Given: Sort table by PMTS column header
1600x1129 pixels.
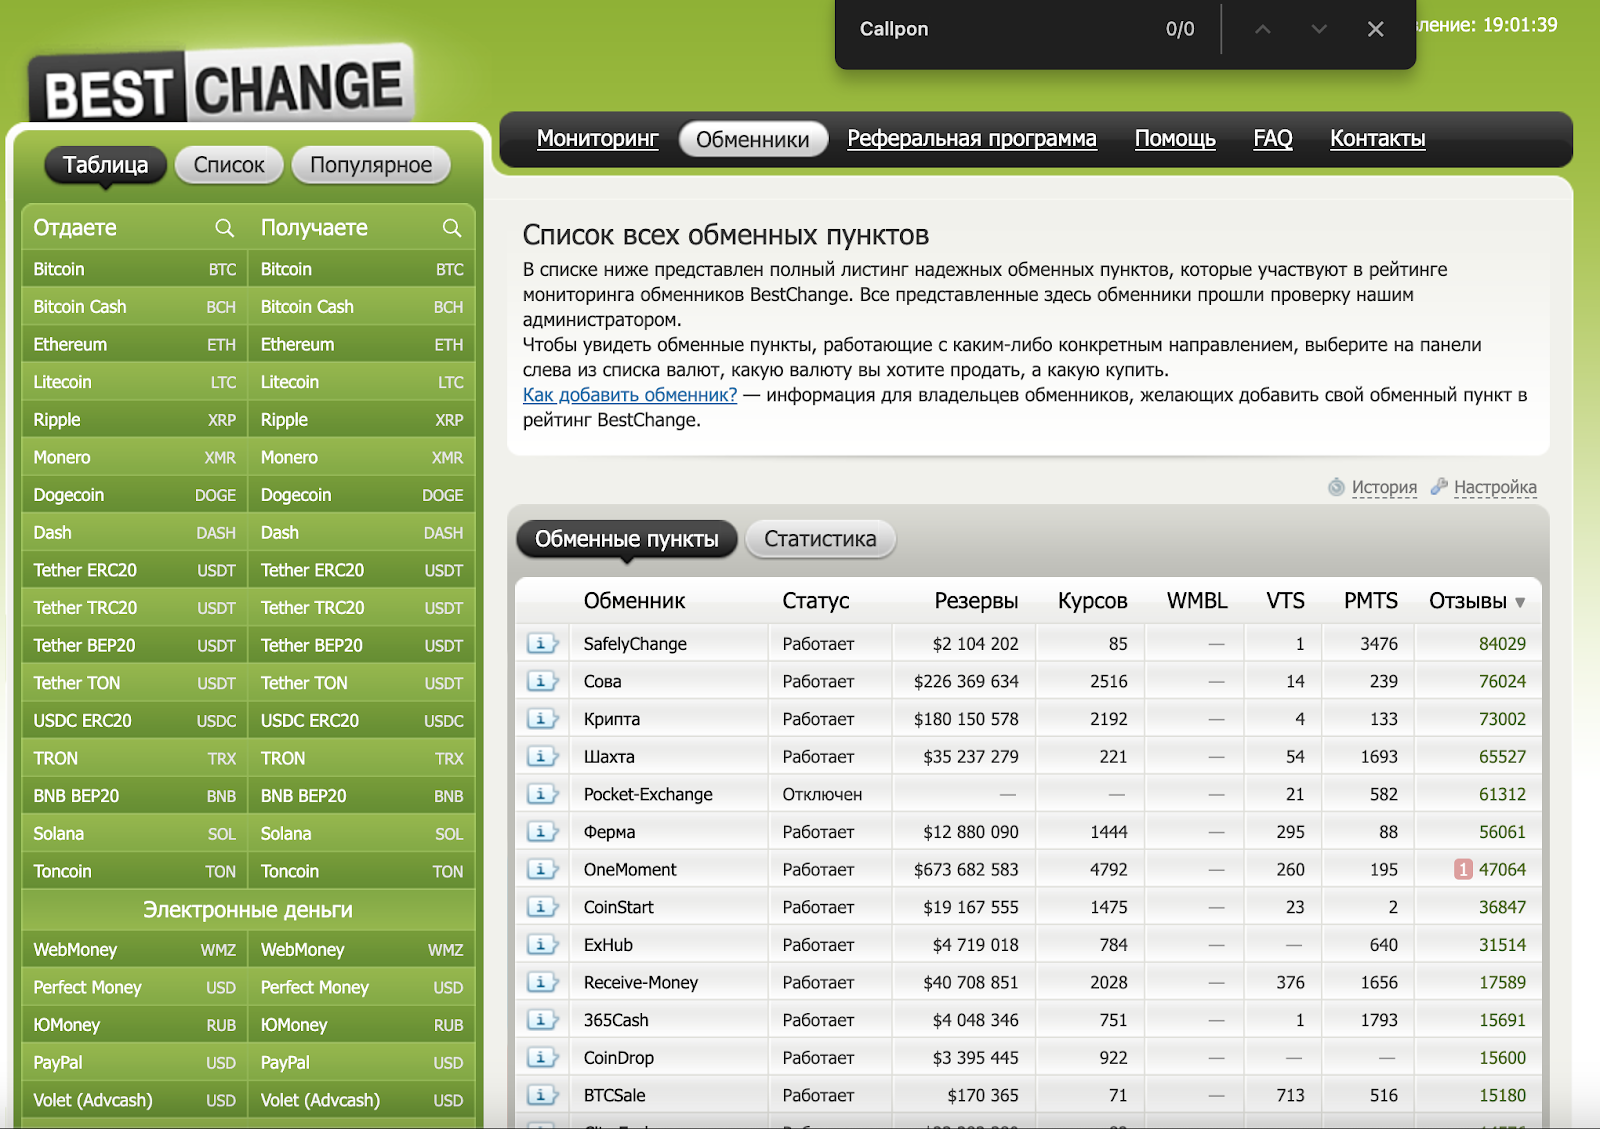Looking at the screenshot, I should coord(1370,601).
